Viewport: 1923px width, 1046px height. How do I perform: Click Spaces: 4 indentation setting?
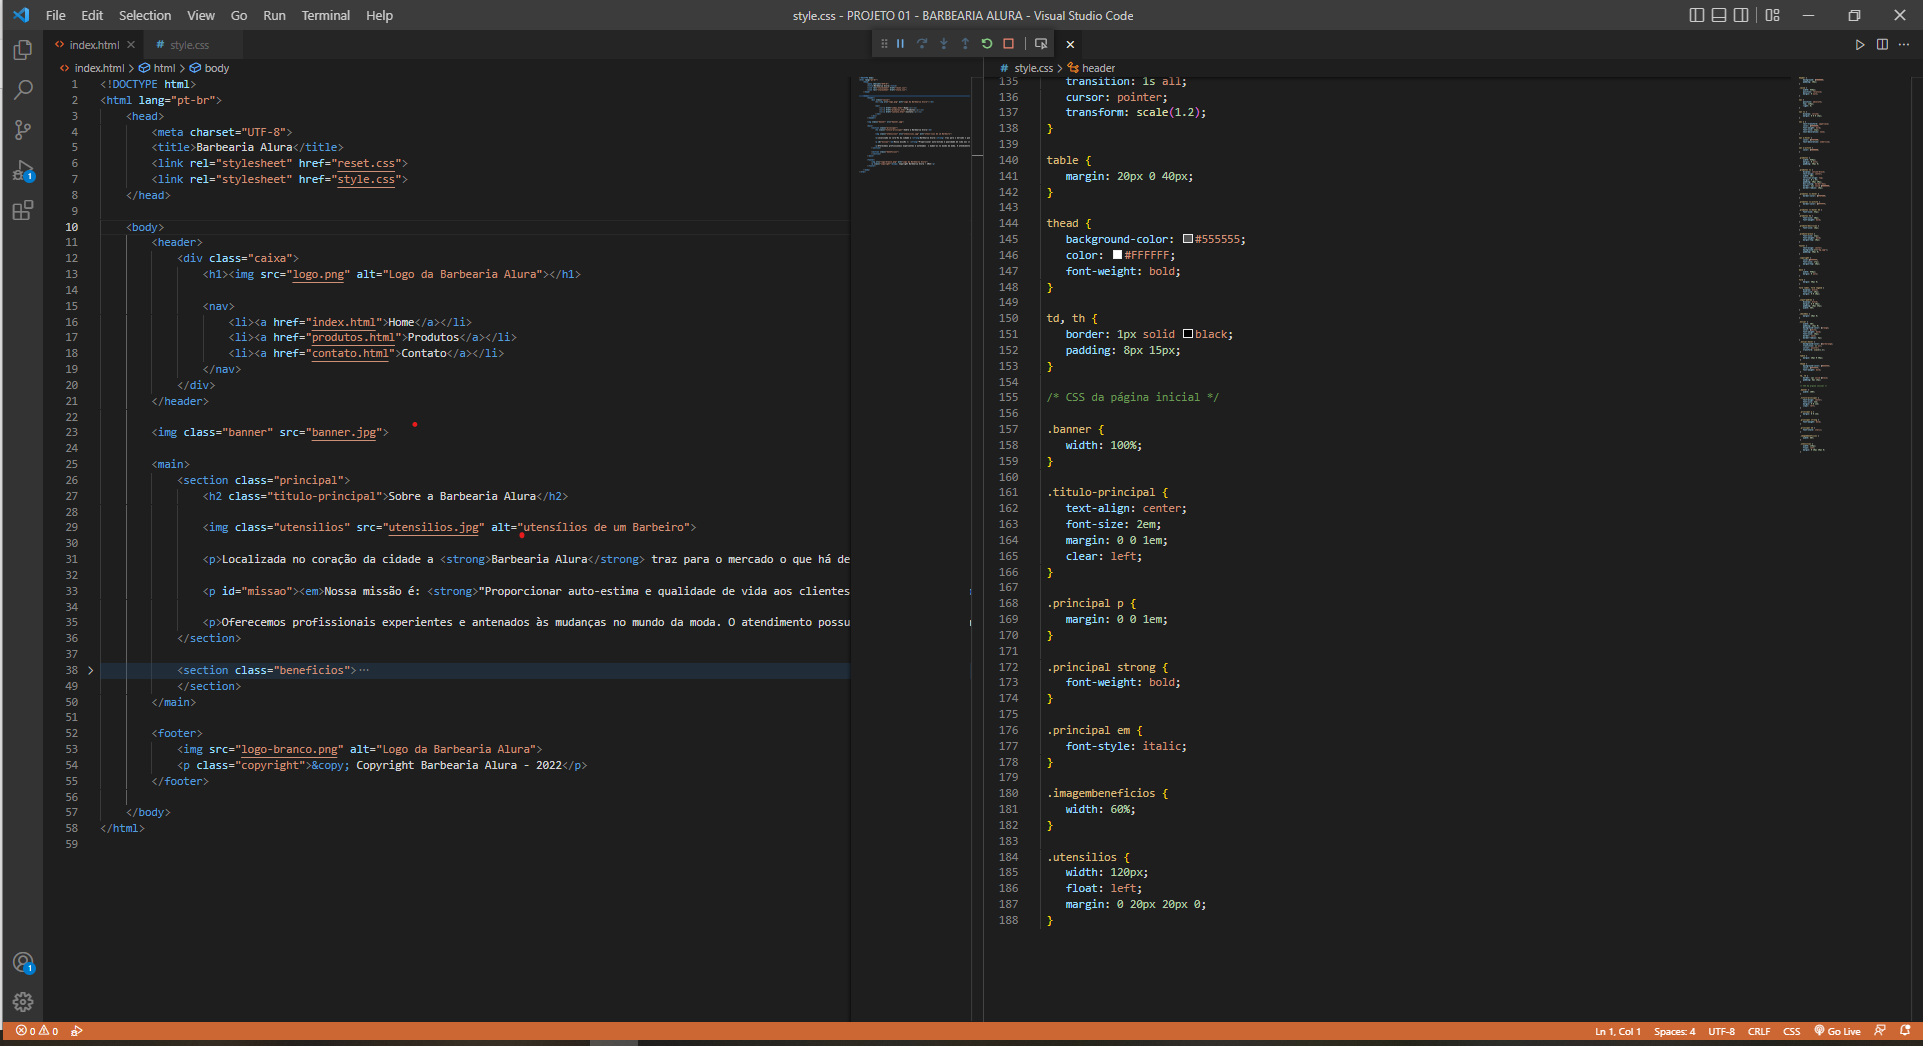[x=1674, y=1031]
